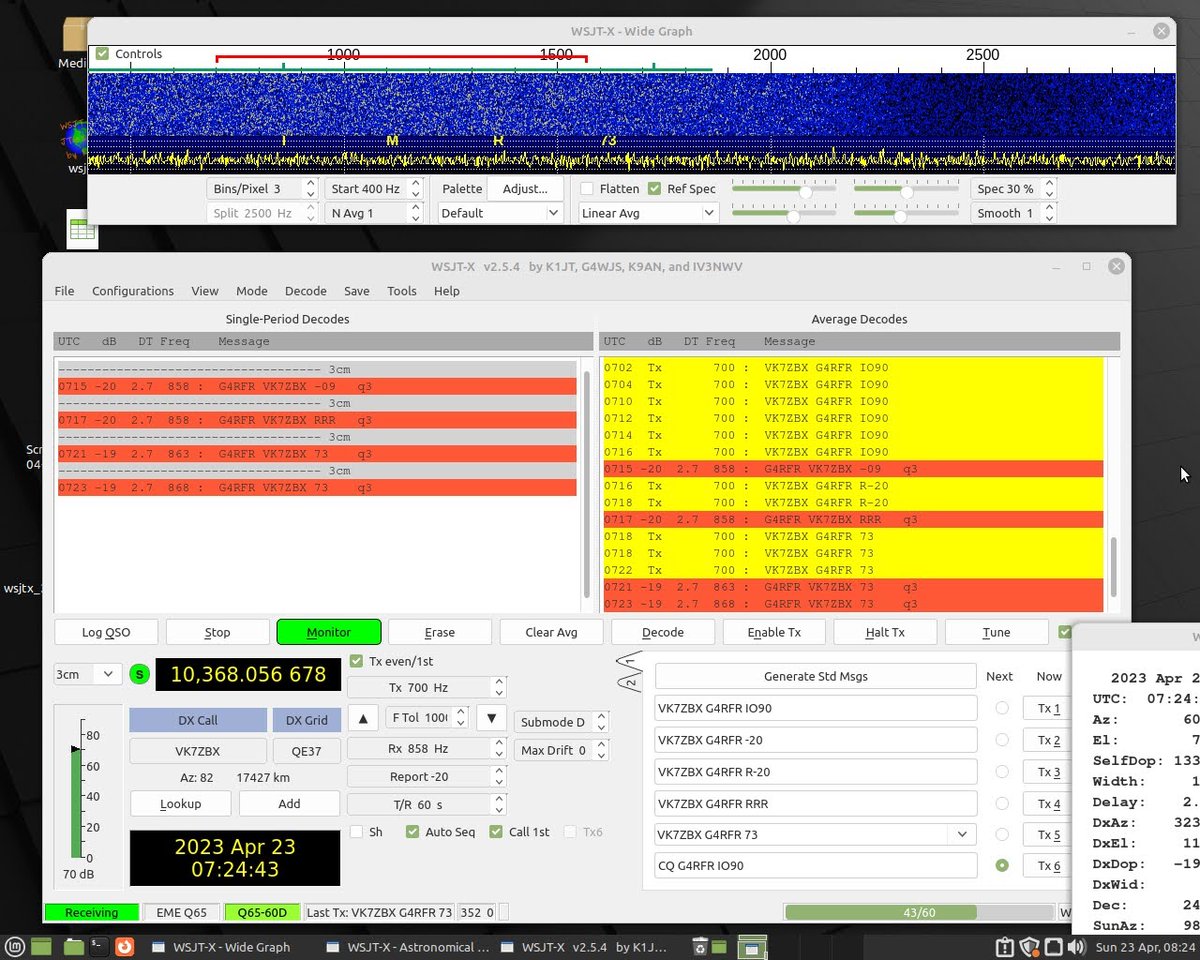Toggle the Controls checkbox in Wide Graph

click(x=102, y=54)
